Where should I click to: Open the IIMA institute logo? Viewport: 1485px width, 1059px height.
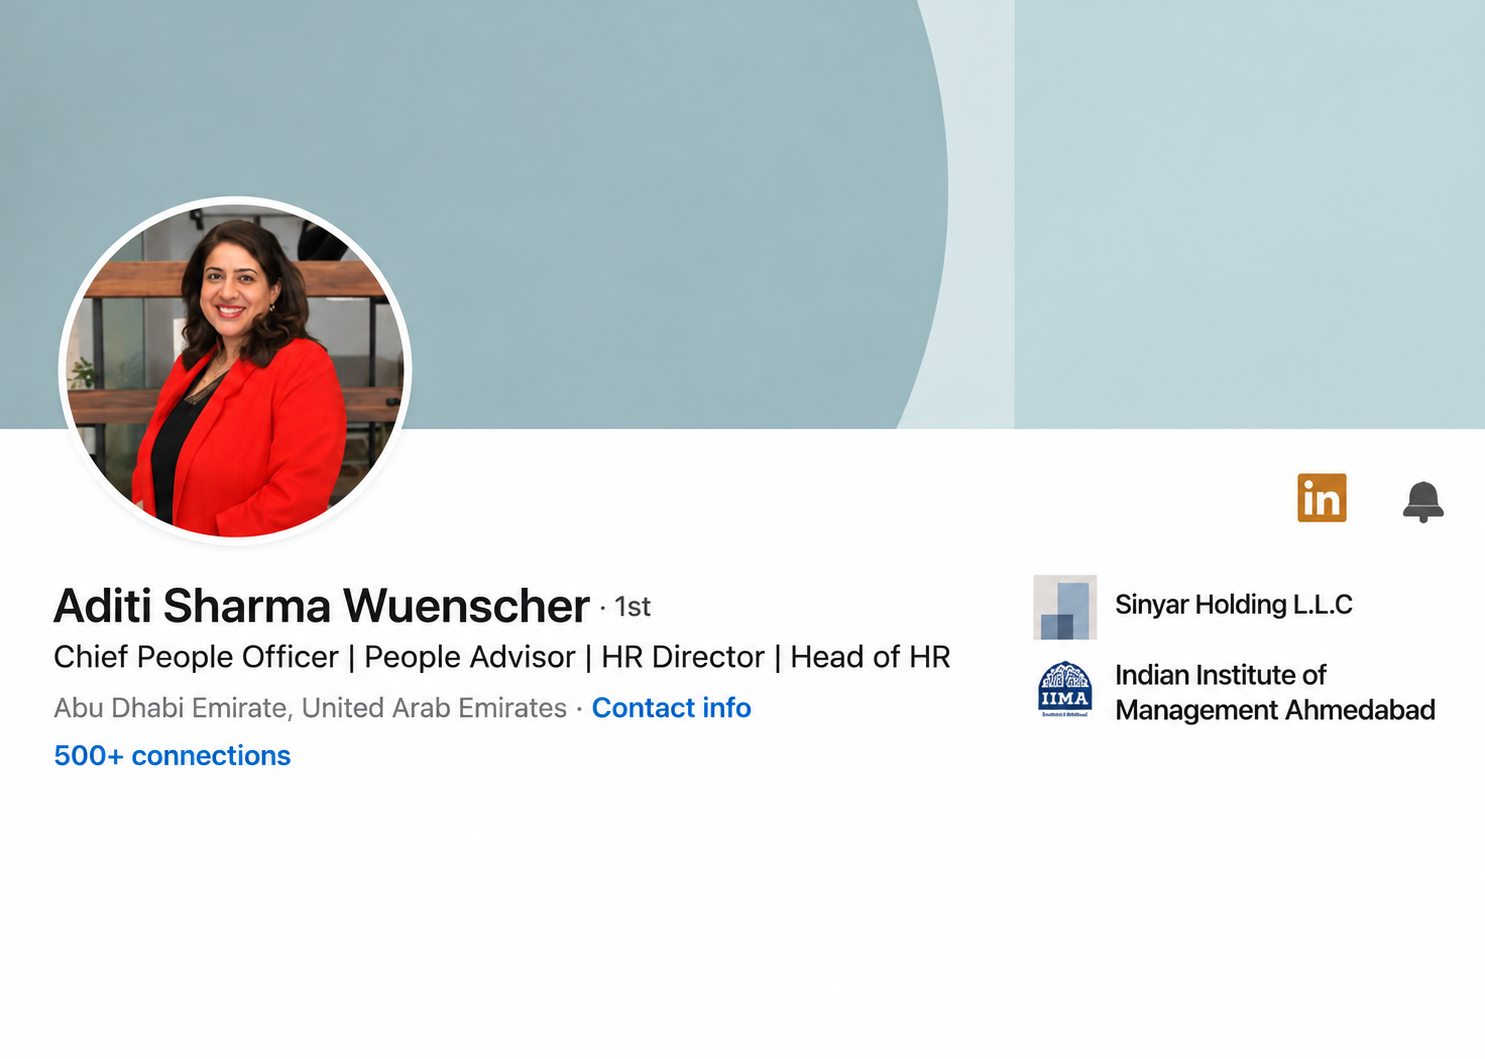click(x=1065, y=690)
